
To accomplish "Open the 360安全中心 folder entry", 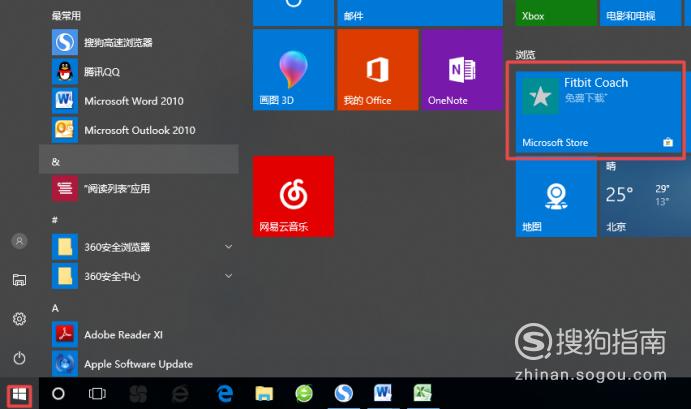I will click(139, 276).
